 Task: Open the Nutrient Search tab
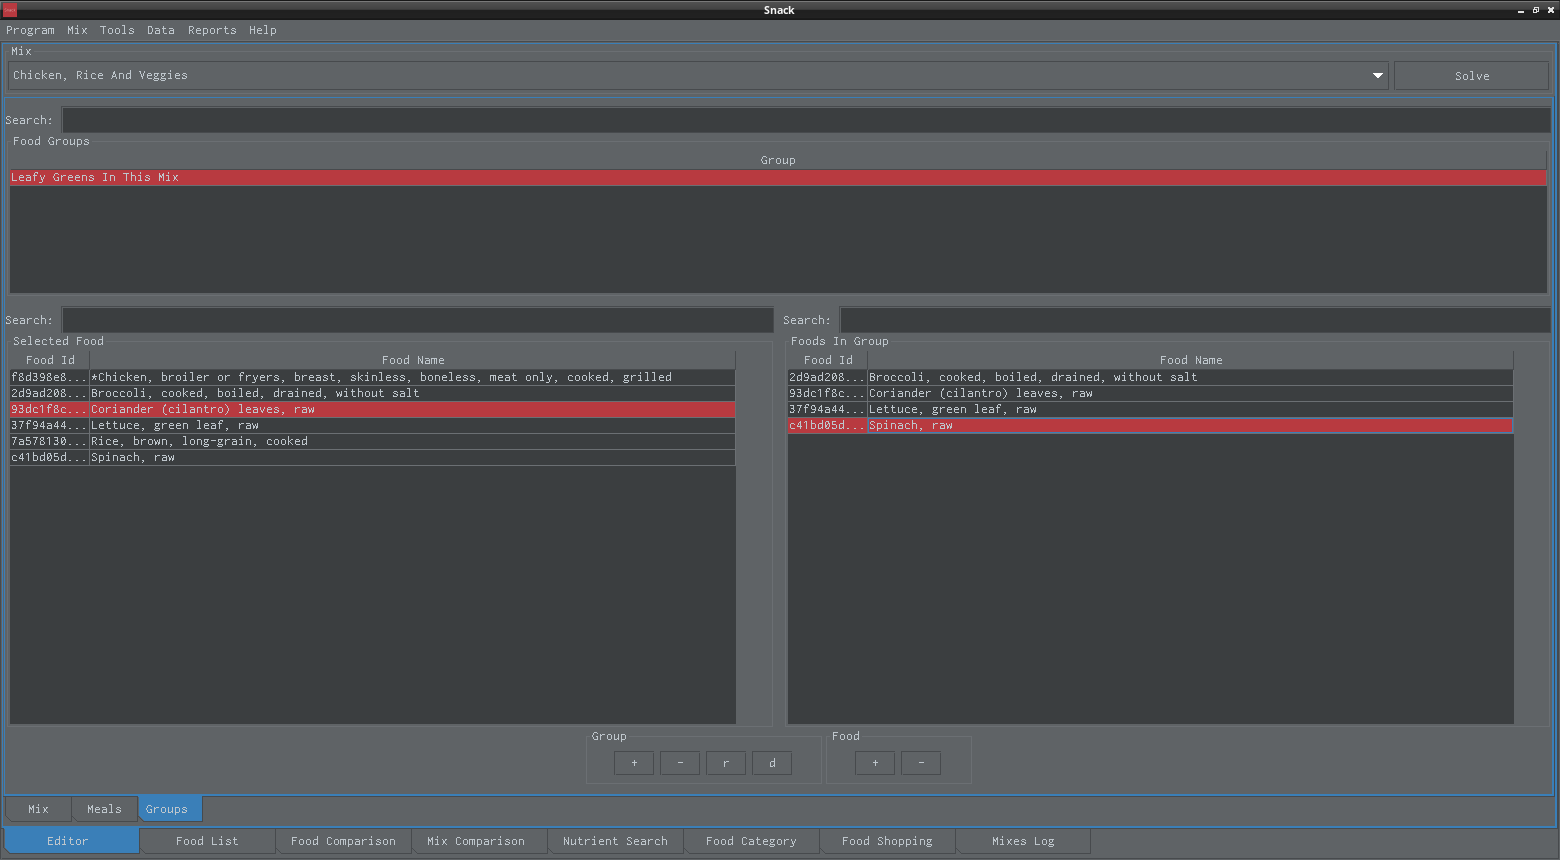[615, 841]
